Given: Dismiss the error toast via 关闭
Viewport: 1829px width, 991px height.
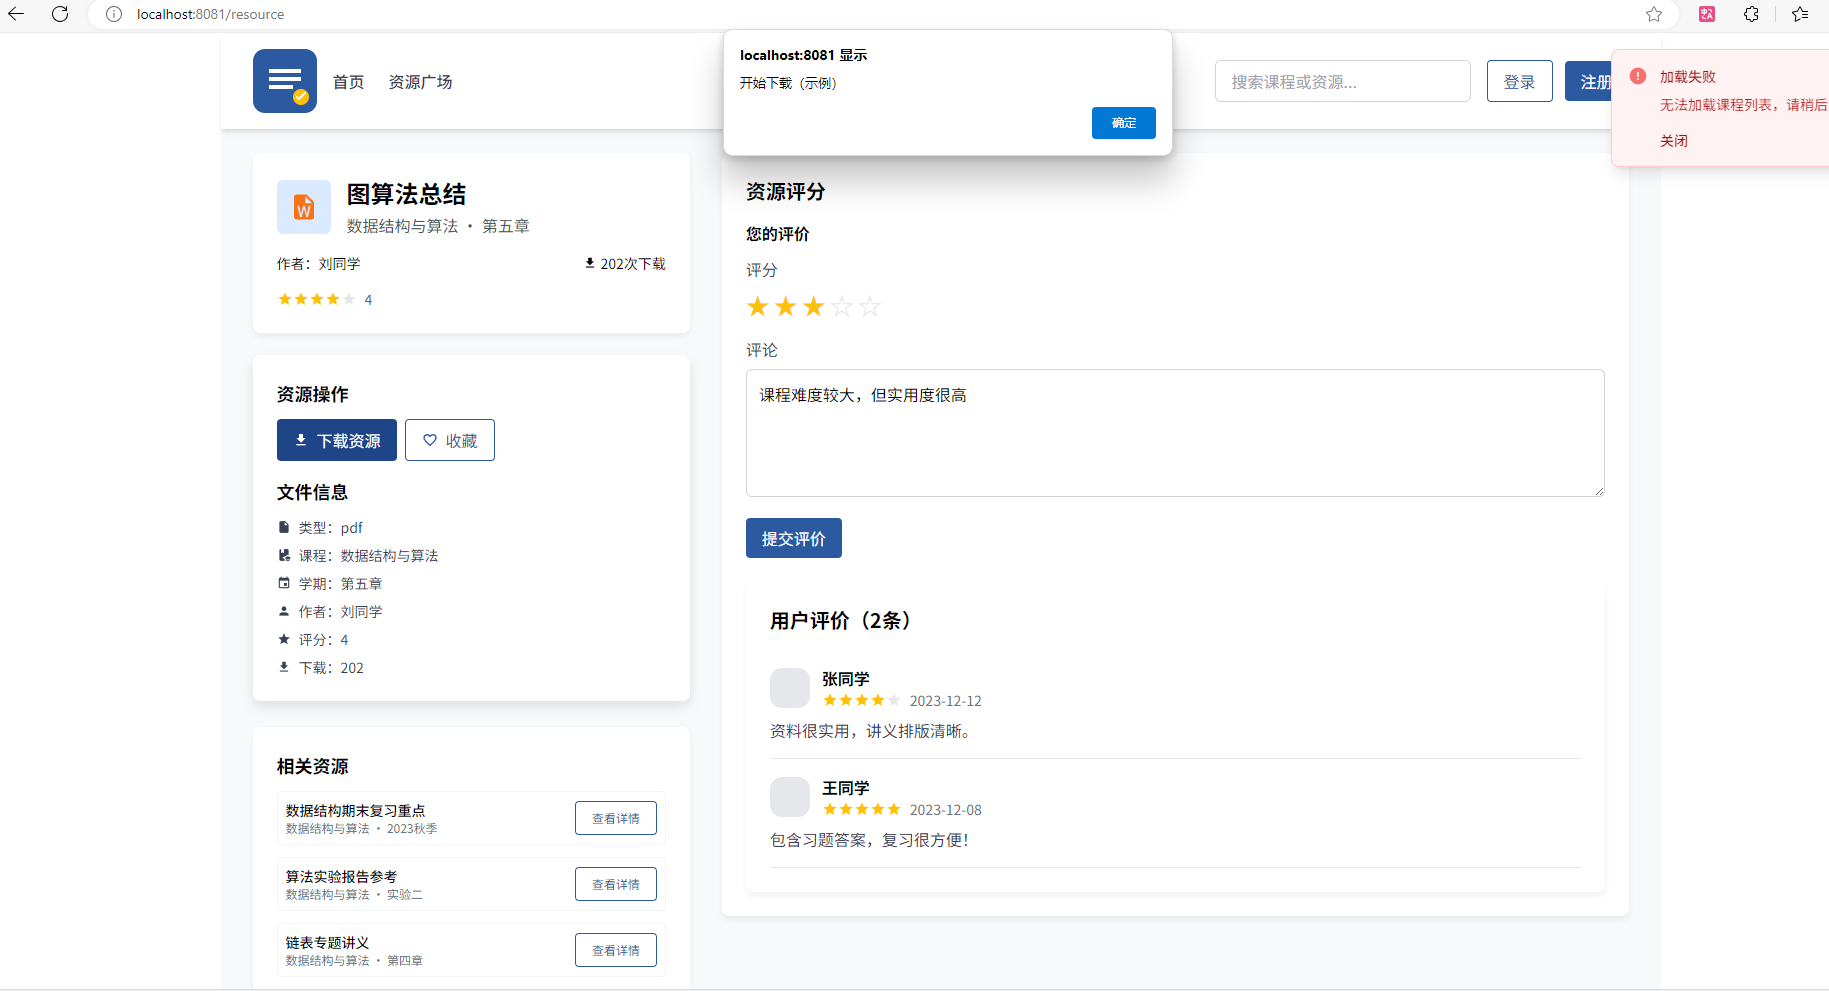Looking at the screenshot, I should 1675,140.
